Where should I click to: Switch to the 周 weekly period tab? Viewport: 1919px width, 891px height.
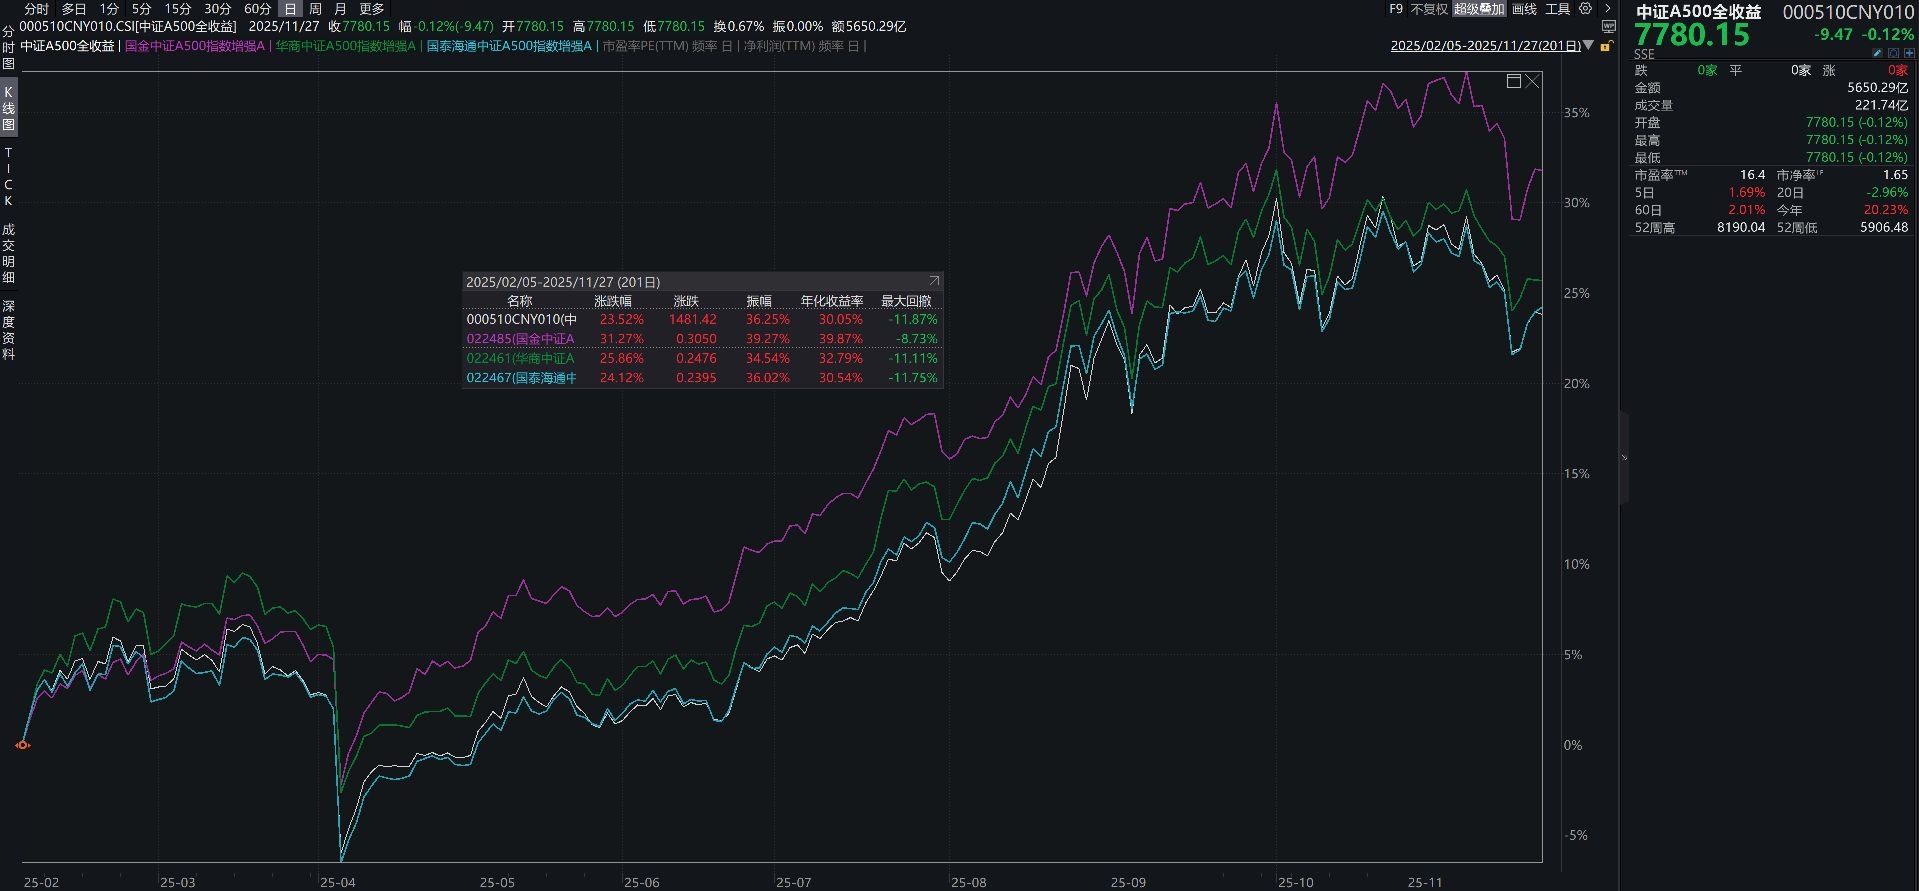click(315, 9)
